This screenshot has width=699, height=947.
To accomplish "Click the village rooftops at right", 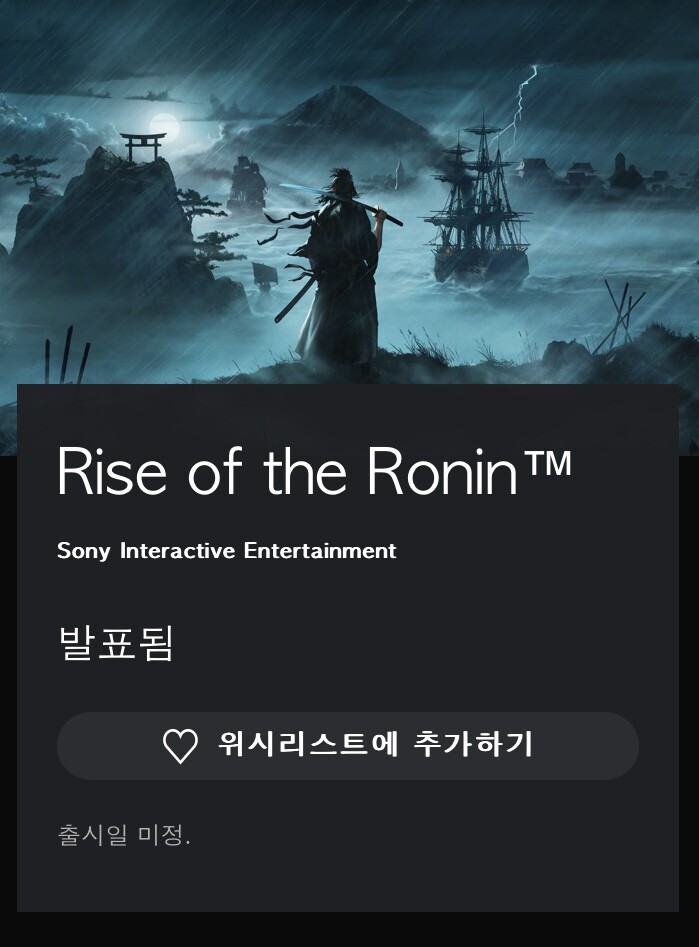I will coord(598,172).
